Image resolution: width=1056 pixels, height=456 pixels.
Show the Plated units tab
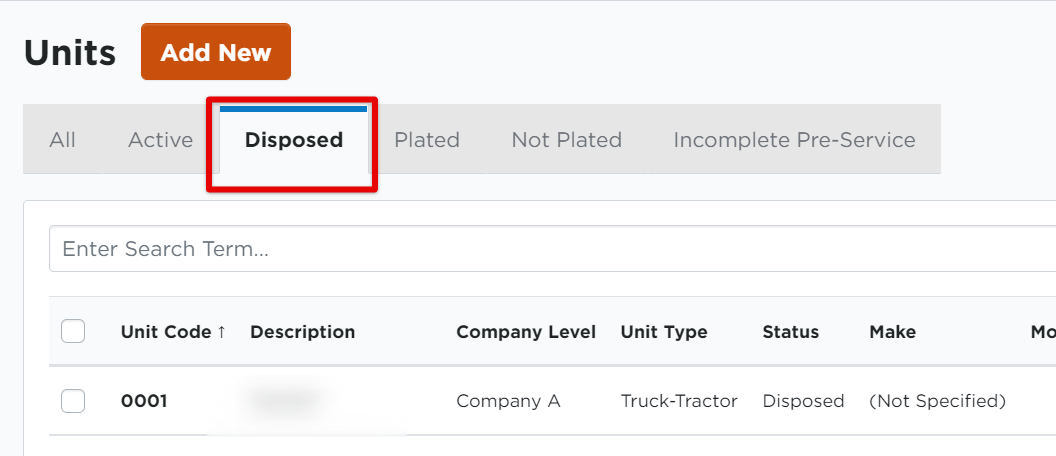(x=427, y=140)
